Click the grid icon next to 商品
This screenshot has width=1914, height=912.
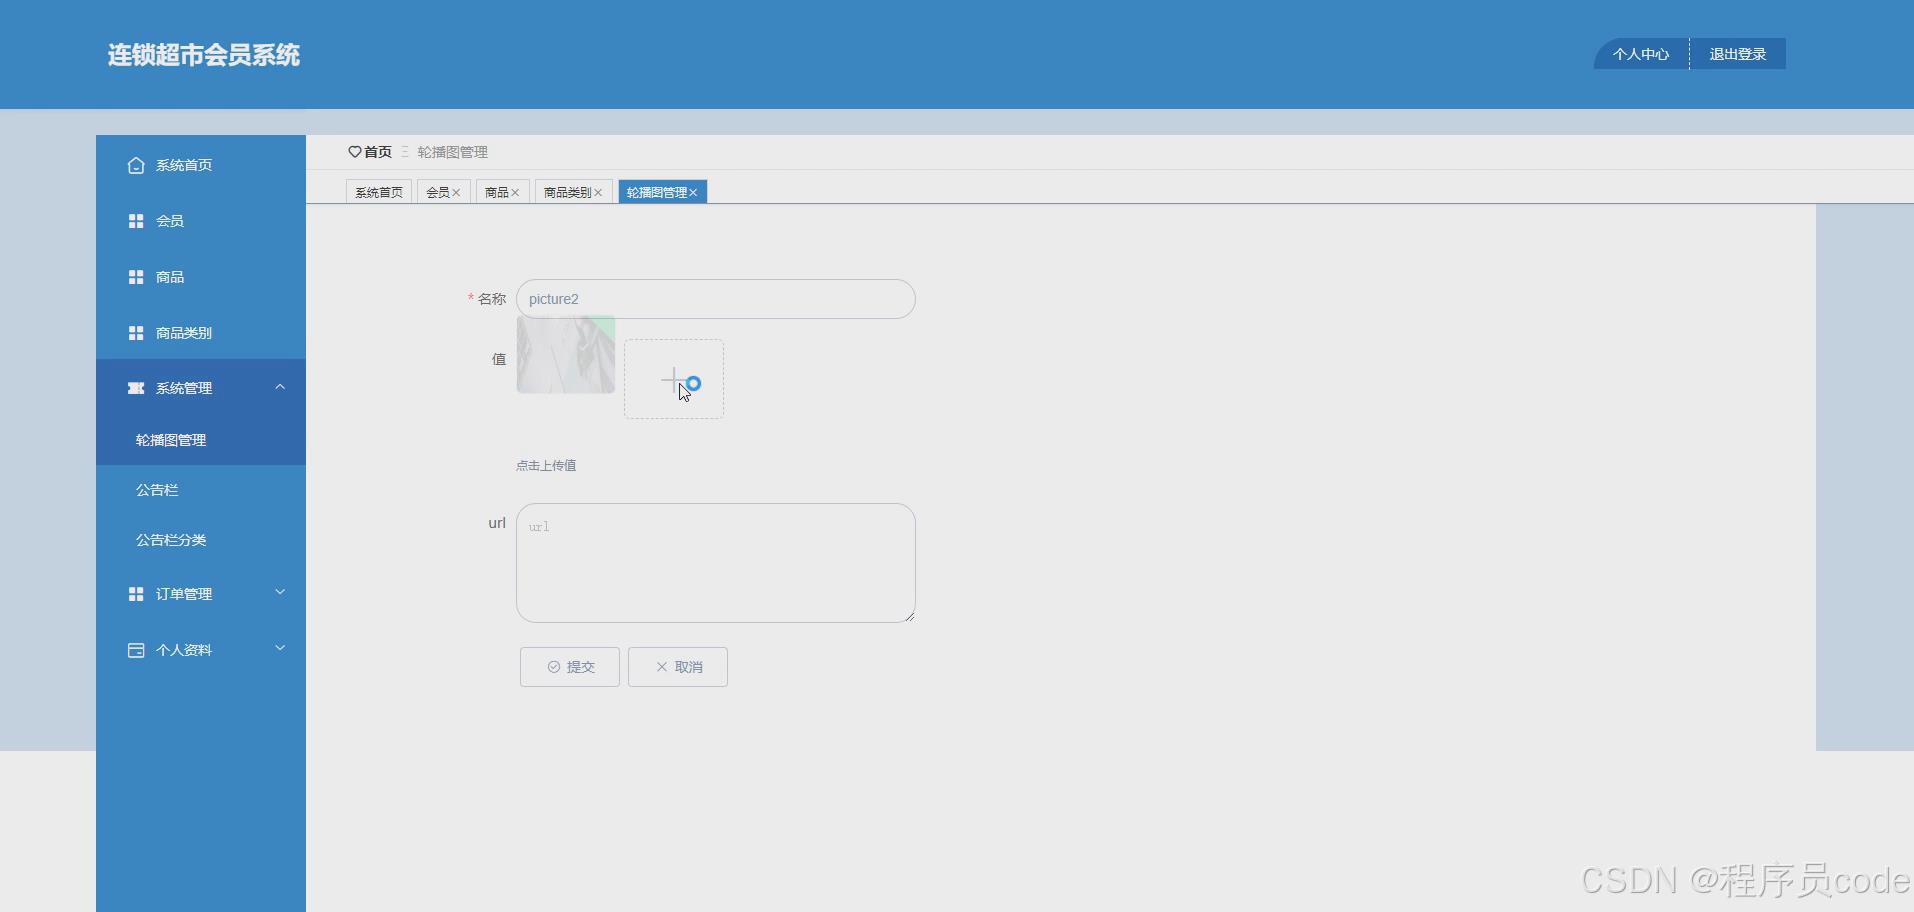click(136, 277)
